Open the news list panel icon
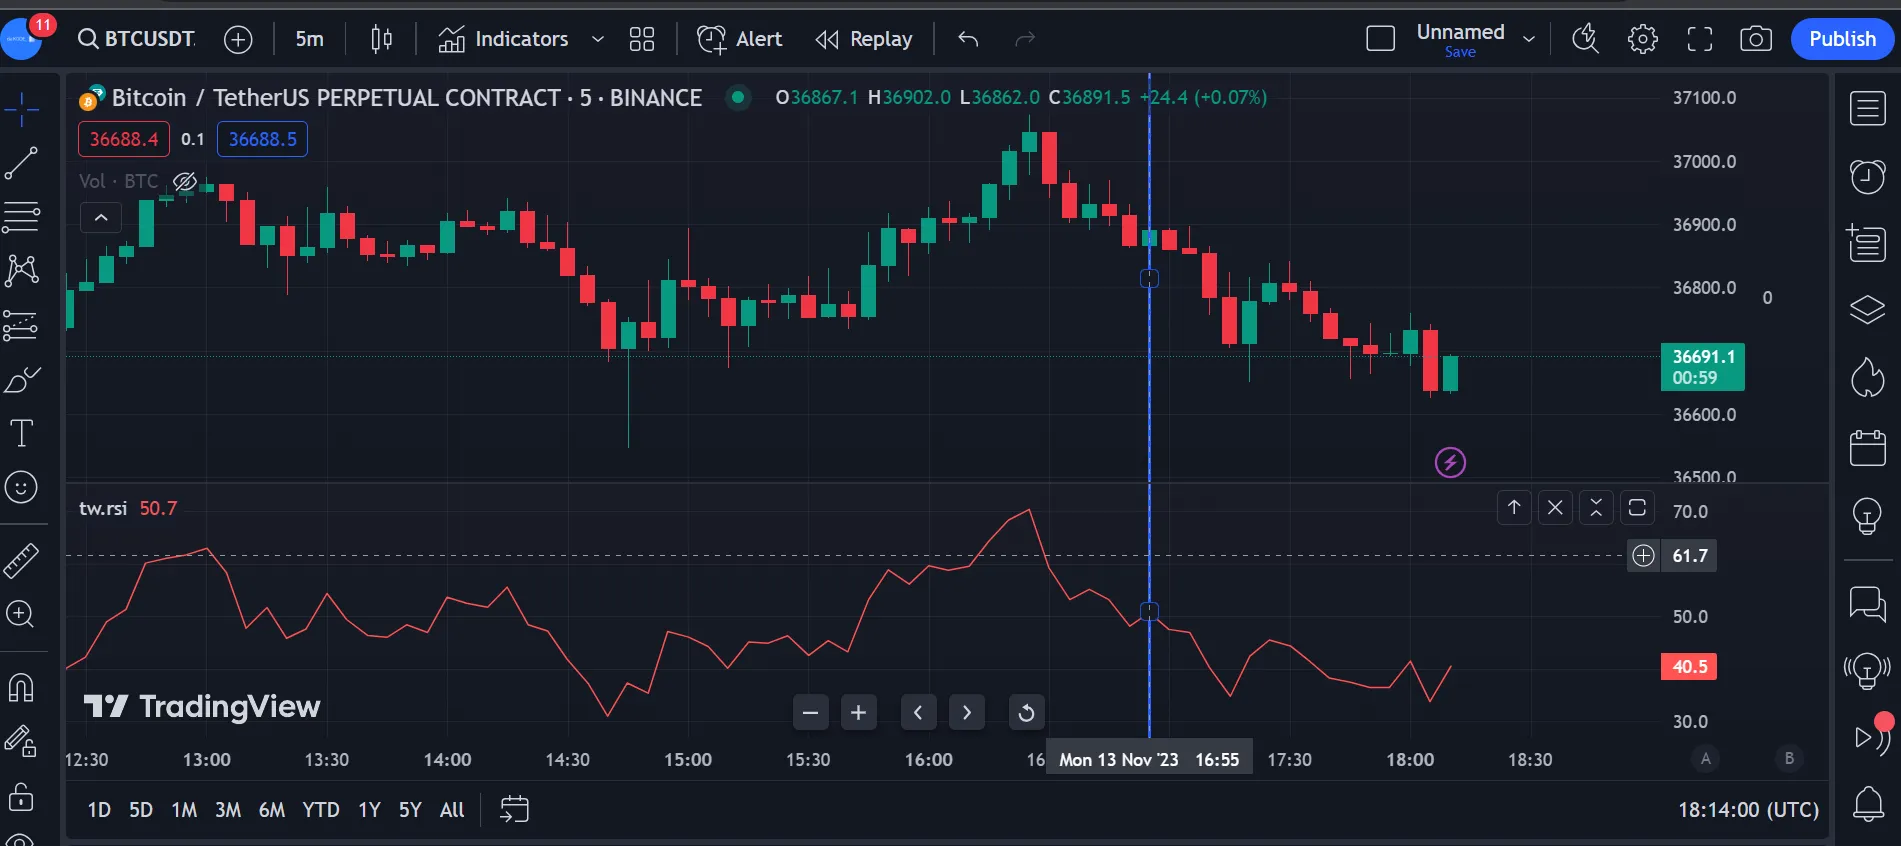Screen dimensions: 1901x846 click(x=1867, y=243)
